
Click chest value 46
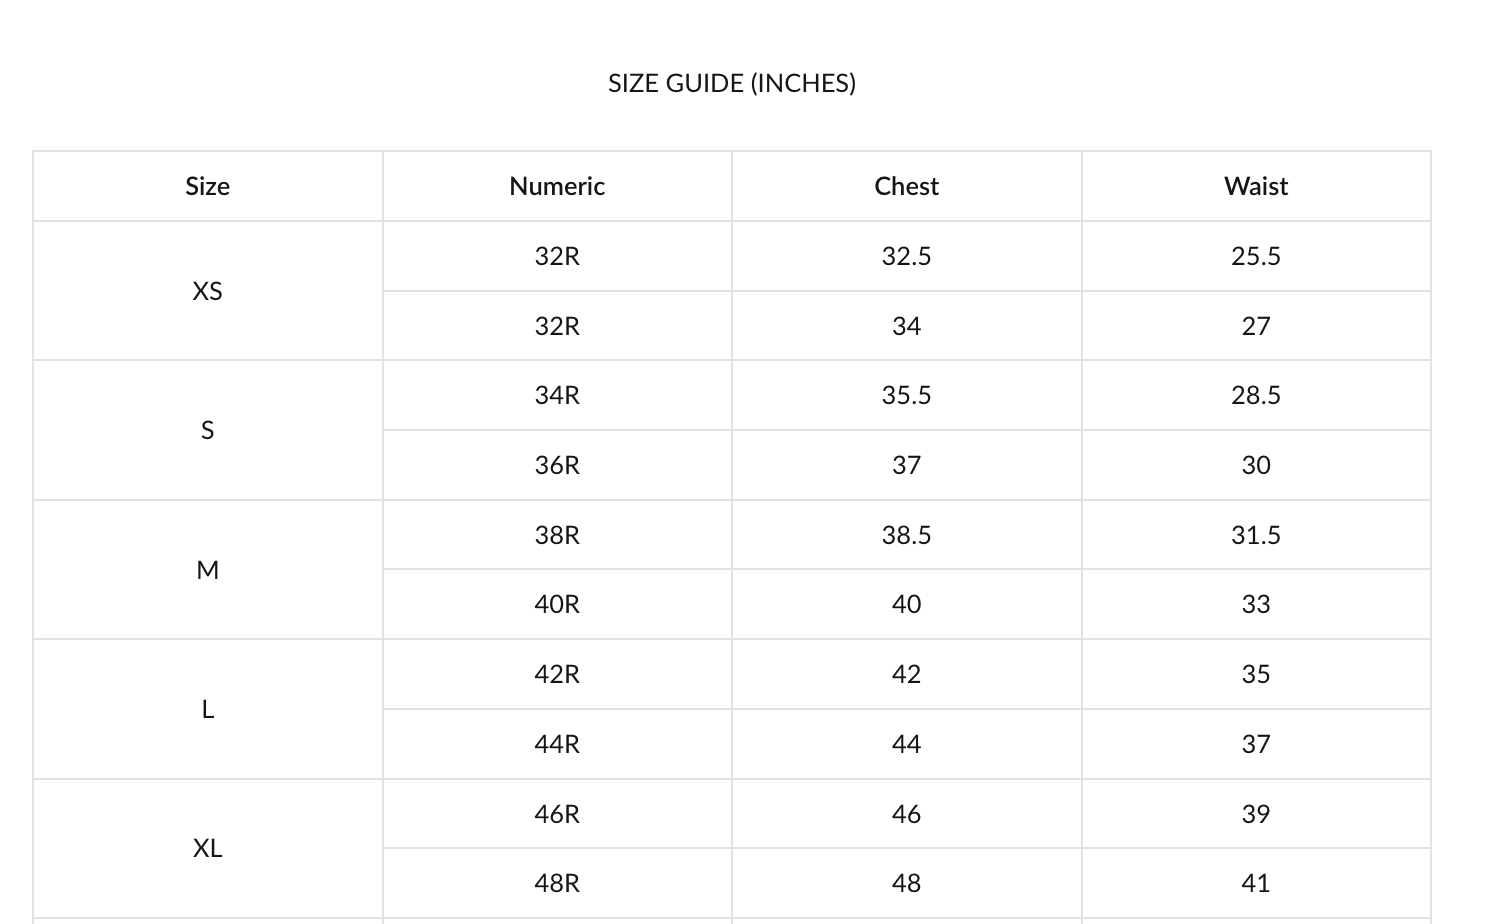[907, 814]
